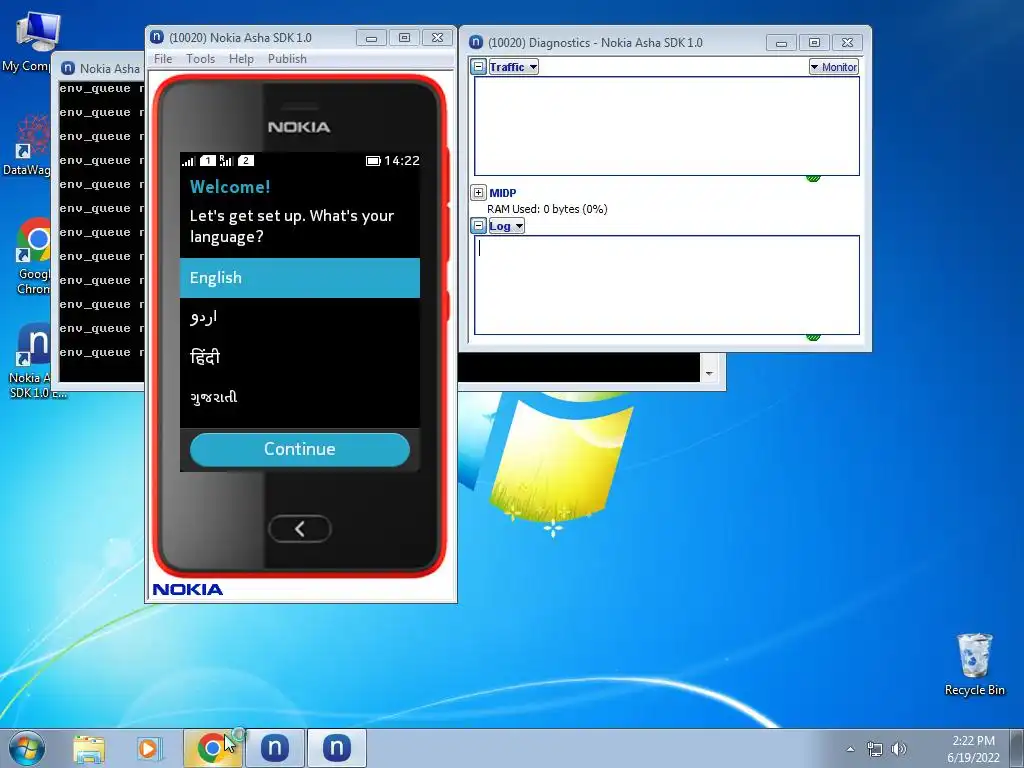This screenshot has height=768, width=1024.
Task: Click the SIM 2 signal indicator
Action: [x=227, y=161]
